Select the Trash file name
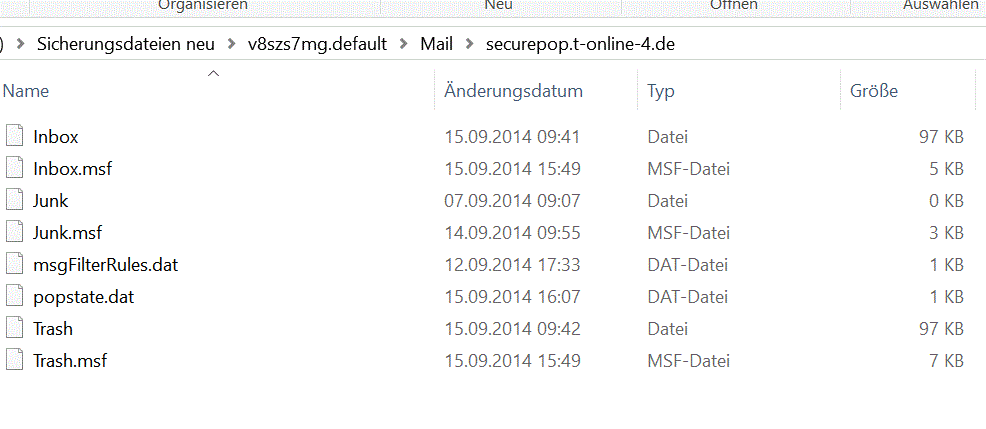Image resolution: width=986 pixels, height=429 pixels. tap(53, 329)
